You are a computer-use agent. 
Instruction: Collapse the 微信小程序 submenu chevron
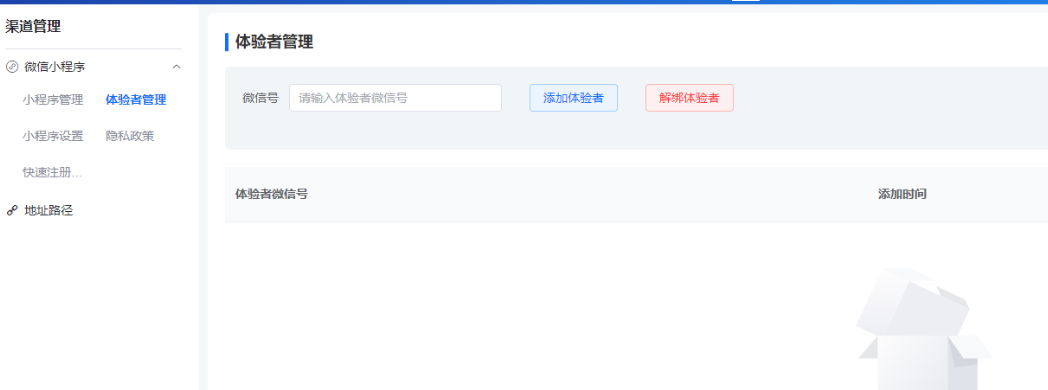(x=176, y=67)
